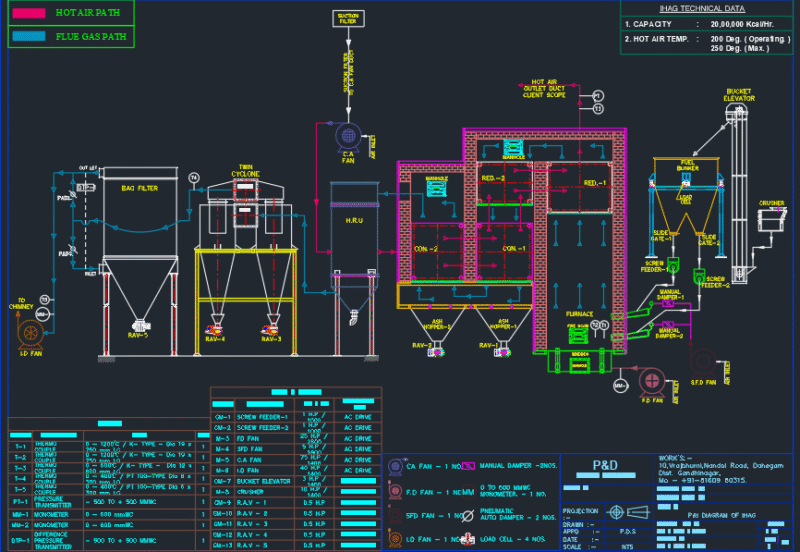Click the P1 instrument bubble on the hot air outlet
The height and width of the screenshot is (552, 800).
pos(598,95)
